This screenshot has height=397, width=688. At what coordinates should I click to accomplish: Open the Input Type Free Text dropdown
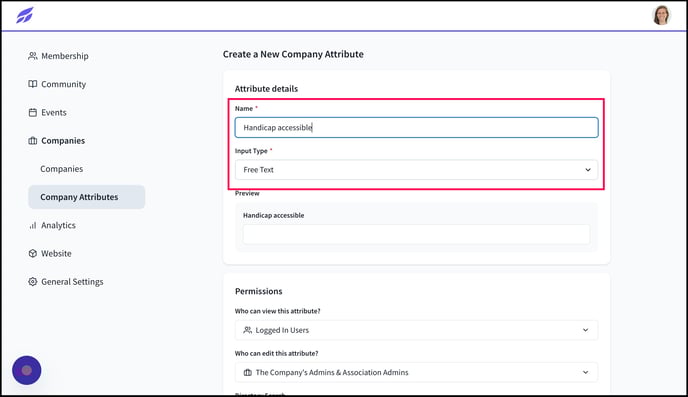[416, 170]
